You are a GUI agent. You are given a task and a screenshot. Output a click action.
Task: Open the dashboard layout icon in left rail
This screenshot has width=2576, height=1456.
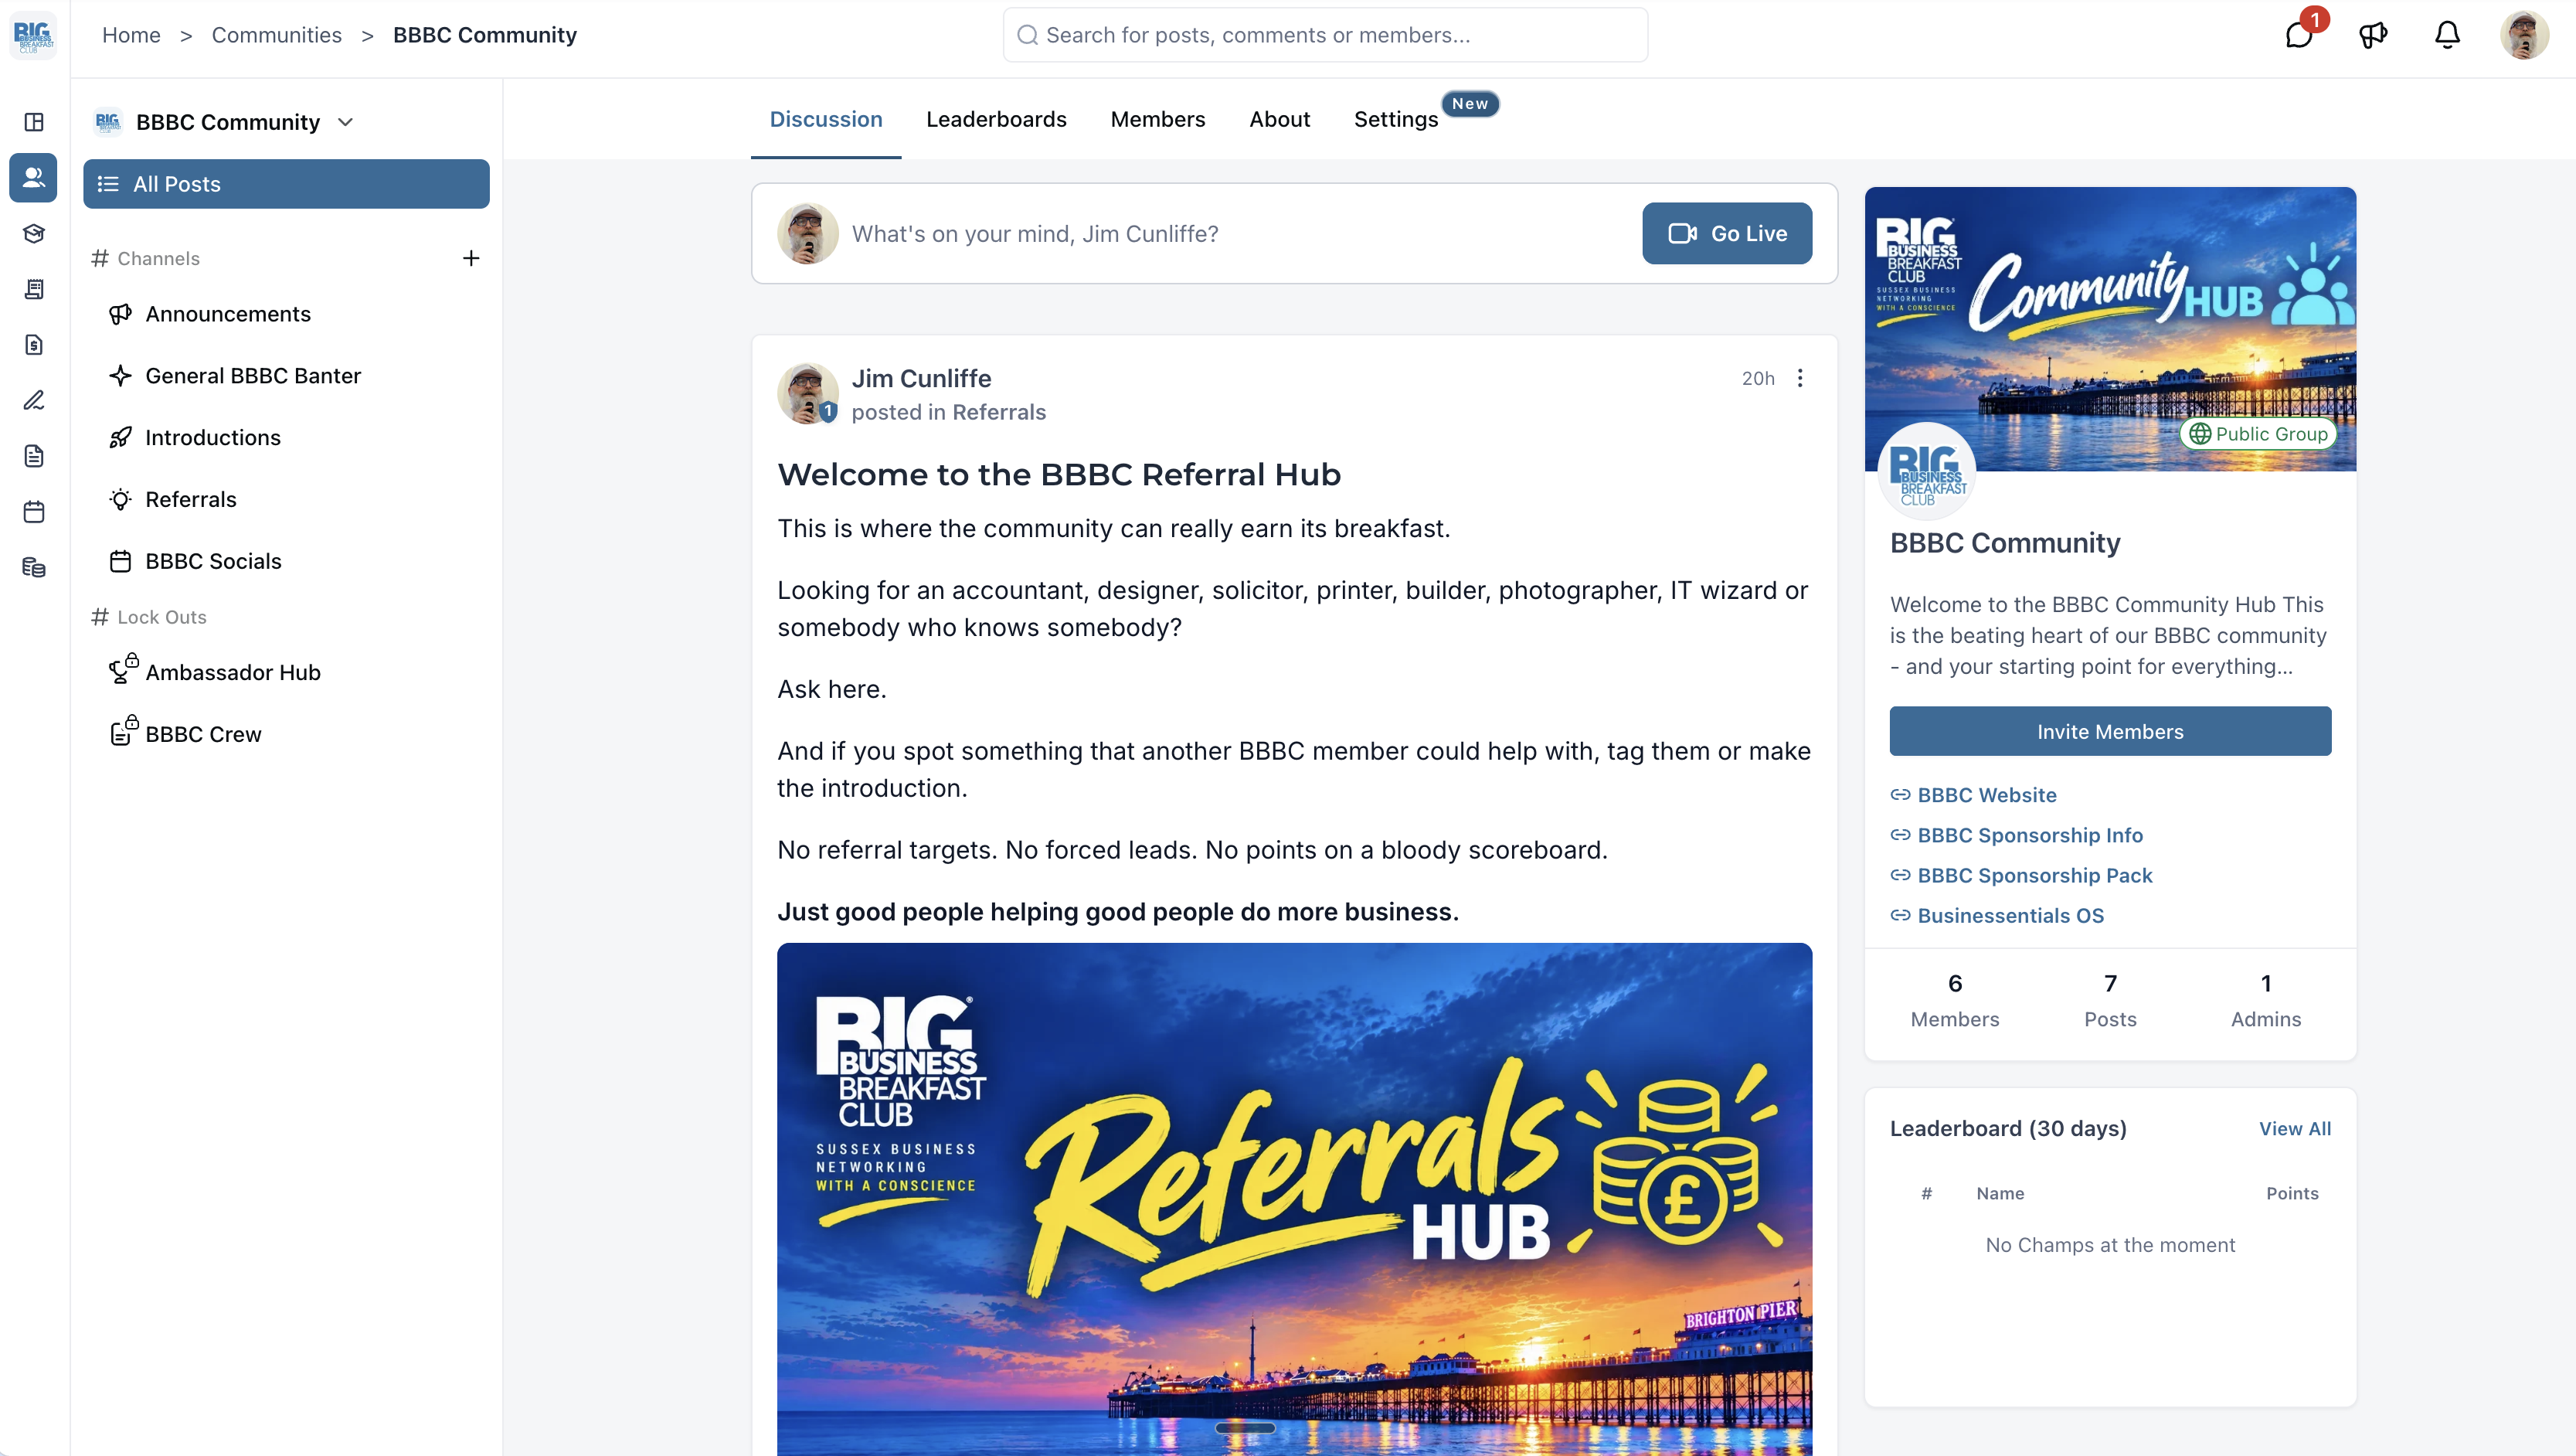click(x=34, y=122)
